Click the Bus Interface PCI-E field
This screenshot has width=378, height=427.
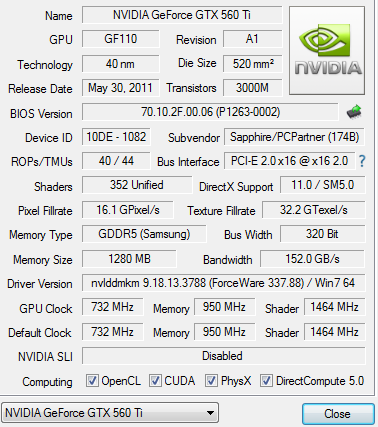(289, 161)
